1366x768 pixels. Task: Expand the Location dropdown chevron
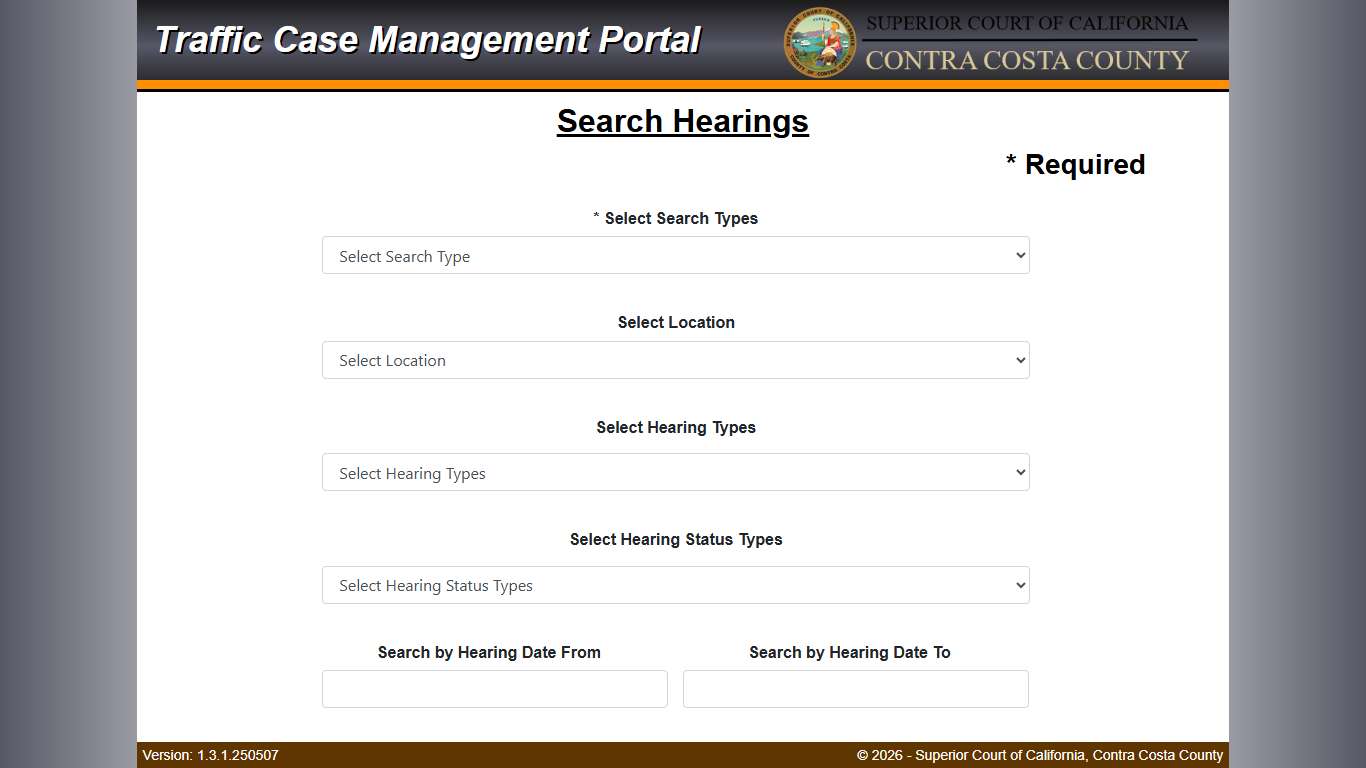(1018, 360)
